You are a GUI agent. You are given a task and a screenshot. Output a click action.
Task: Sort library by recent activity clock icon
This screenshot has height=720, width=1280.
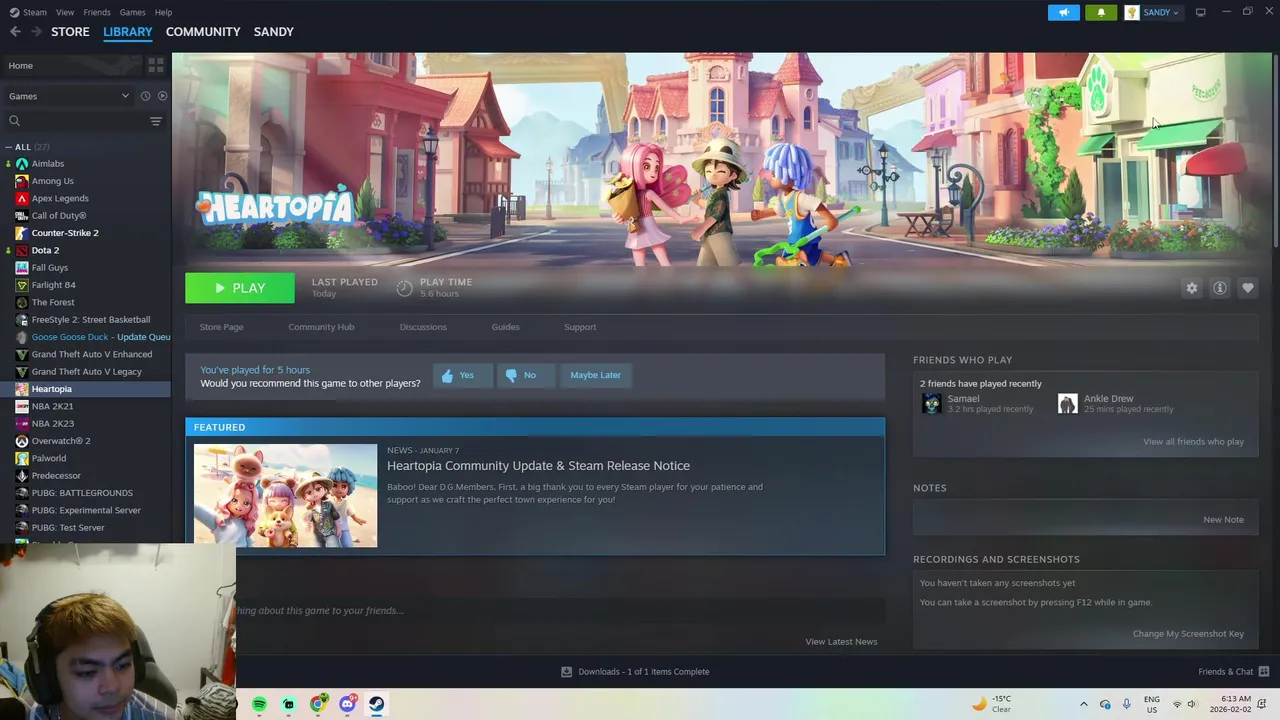145,96
